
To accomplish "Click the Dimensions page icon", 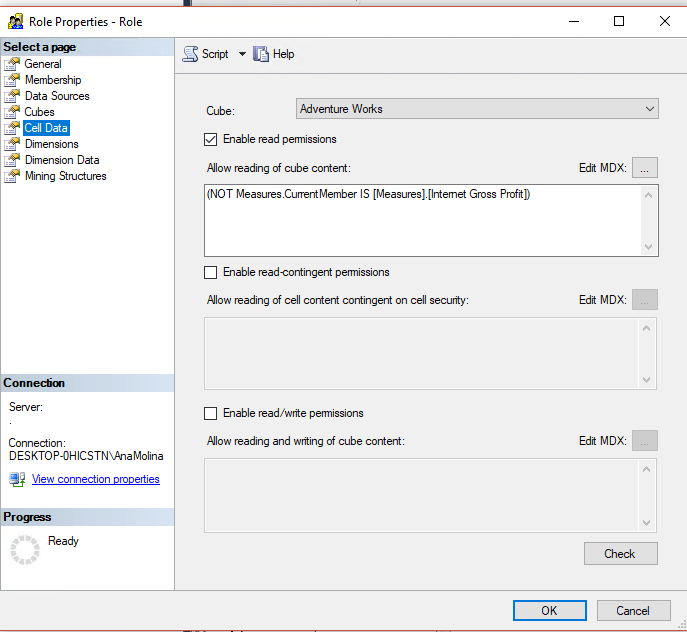I will pyautogui.click(x=12, y=144).
